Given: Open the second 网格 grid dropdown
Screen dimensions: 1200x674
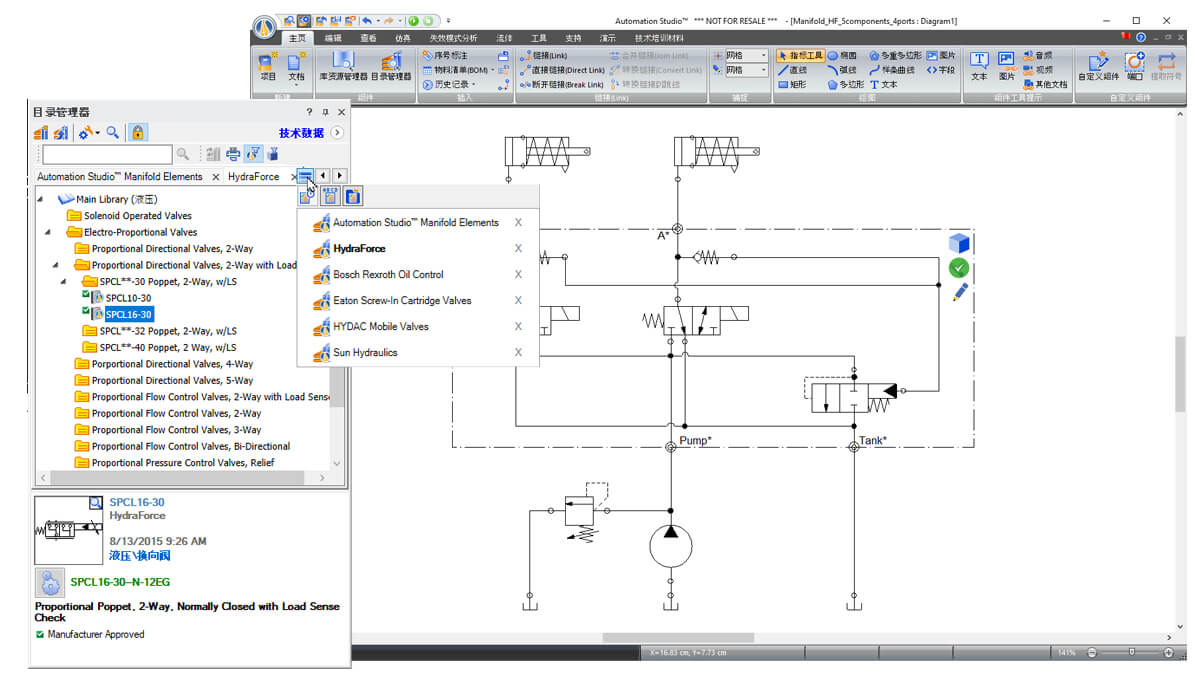Looking at the screenshot, I should (763, 70).
